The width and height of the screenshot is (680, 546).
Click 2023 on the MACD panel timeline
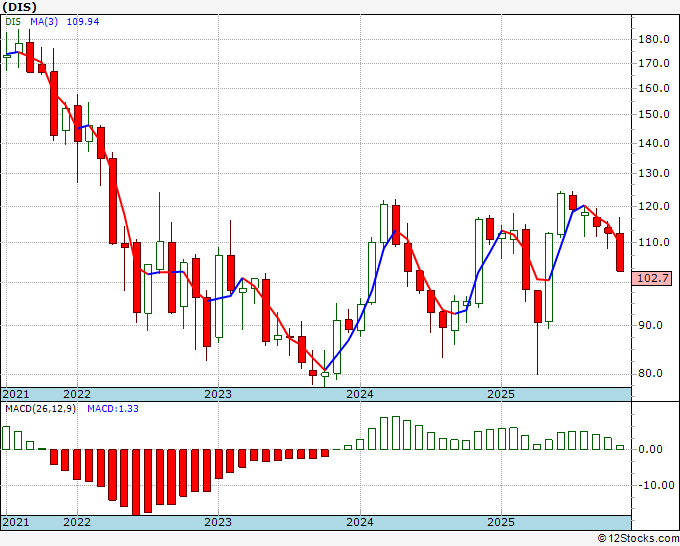click(x=218, y=522)
